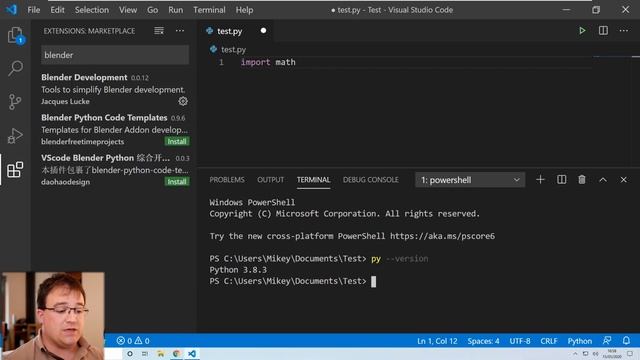
Task: Open Blender Development manage gear
Action: (x=183, y=101)
